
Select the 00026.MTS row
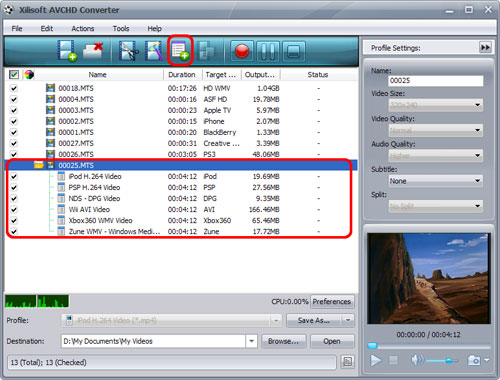click(182, 154)
